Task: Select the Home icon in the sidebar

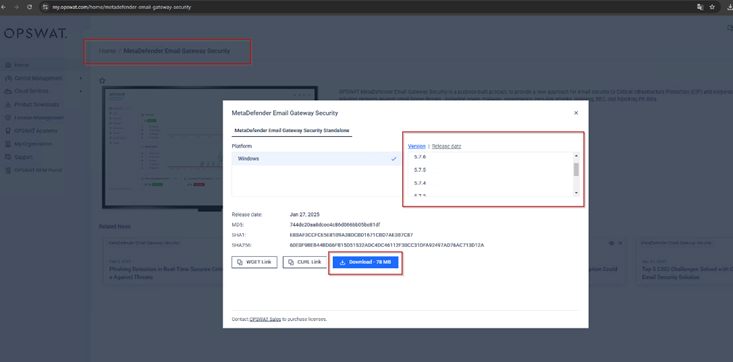Action: click(x=8, y=65)
